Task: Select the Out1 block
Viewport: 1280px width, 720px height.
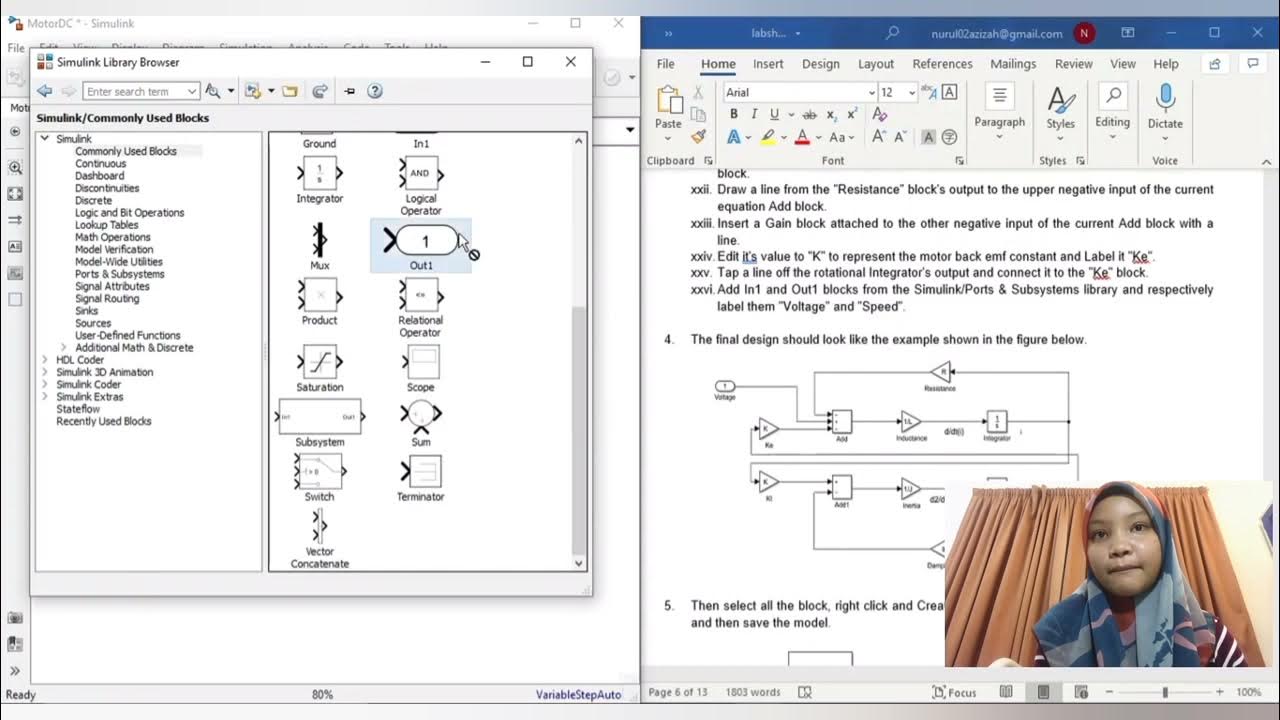Action: click(421, 246)
